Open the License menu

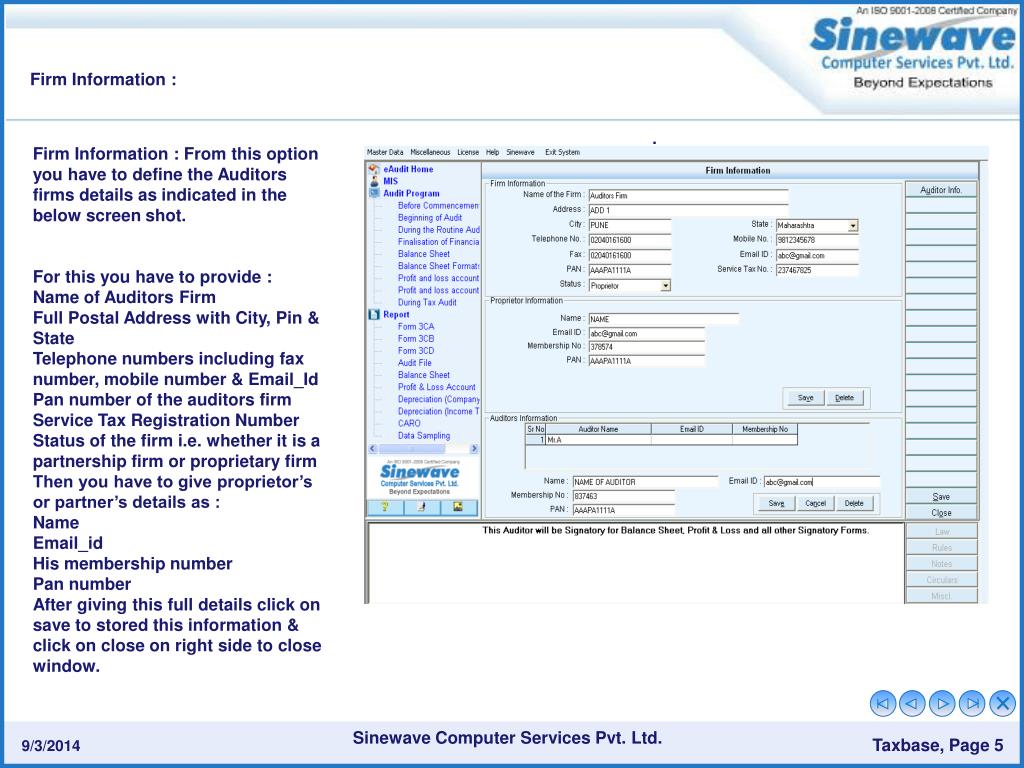[468, 152]
